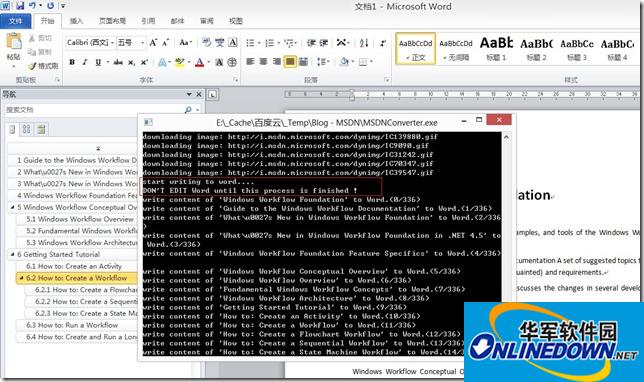Open the bullet list style dropdown
The width and height of the screenshot is (644, 382).
pos(258,43)
